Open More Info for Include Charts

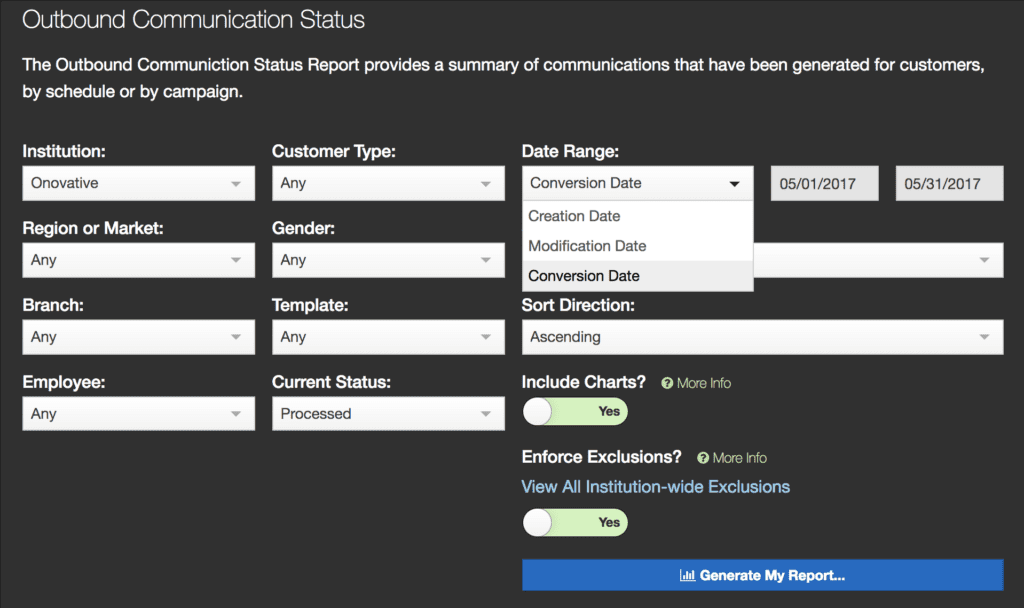point(703,383)
